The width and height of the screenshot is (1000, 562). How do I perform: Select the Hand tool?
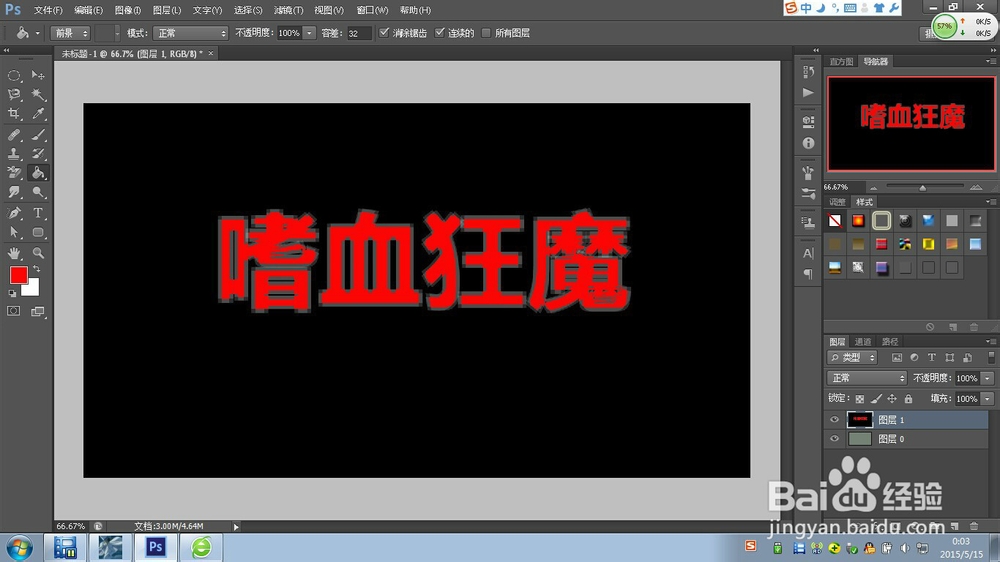point(14,253)
